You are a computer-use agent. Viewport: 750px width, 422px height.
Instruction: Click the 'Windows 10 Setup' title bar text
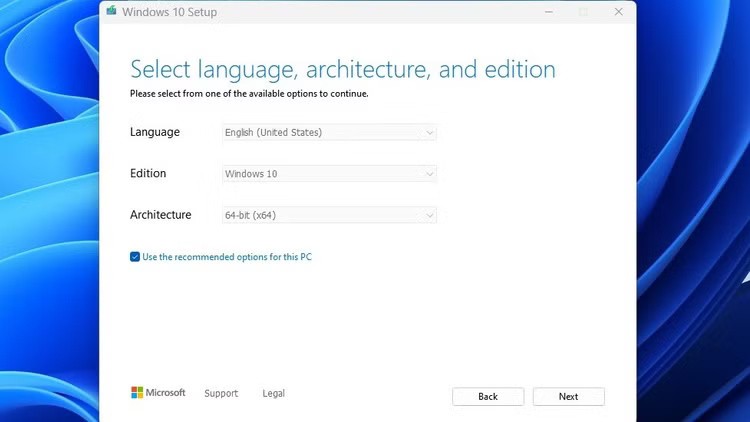[169, 12]
